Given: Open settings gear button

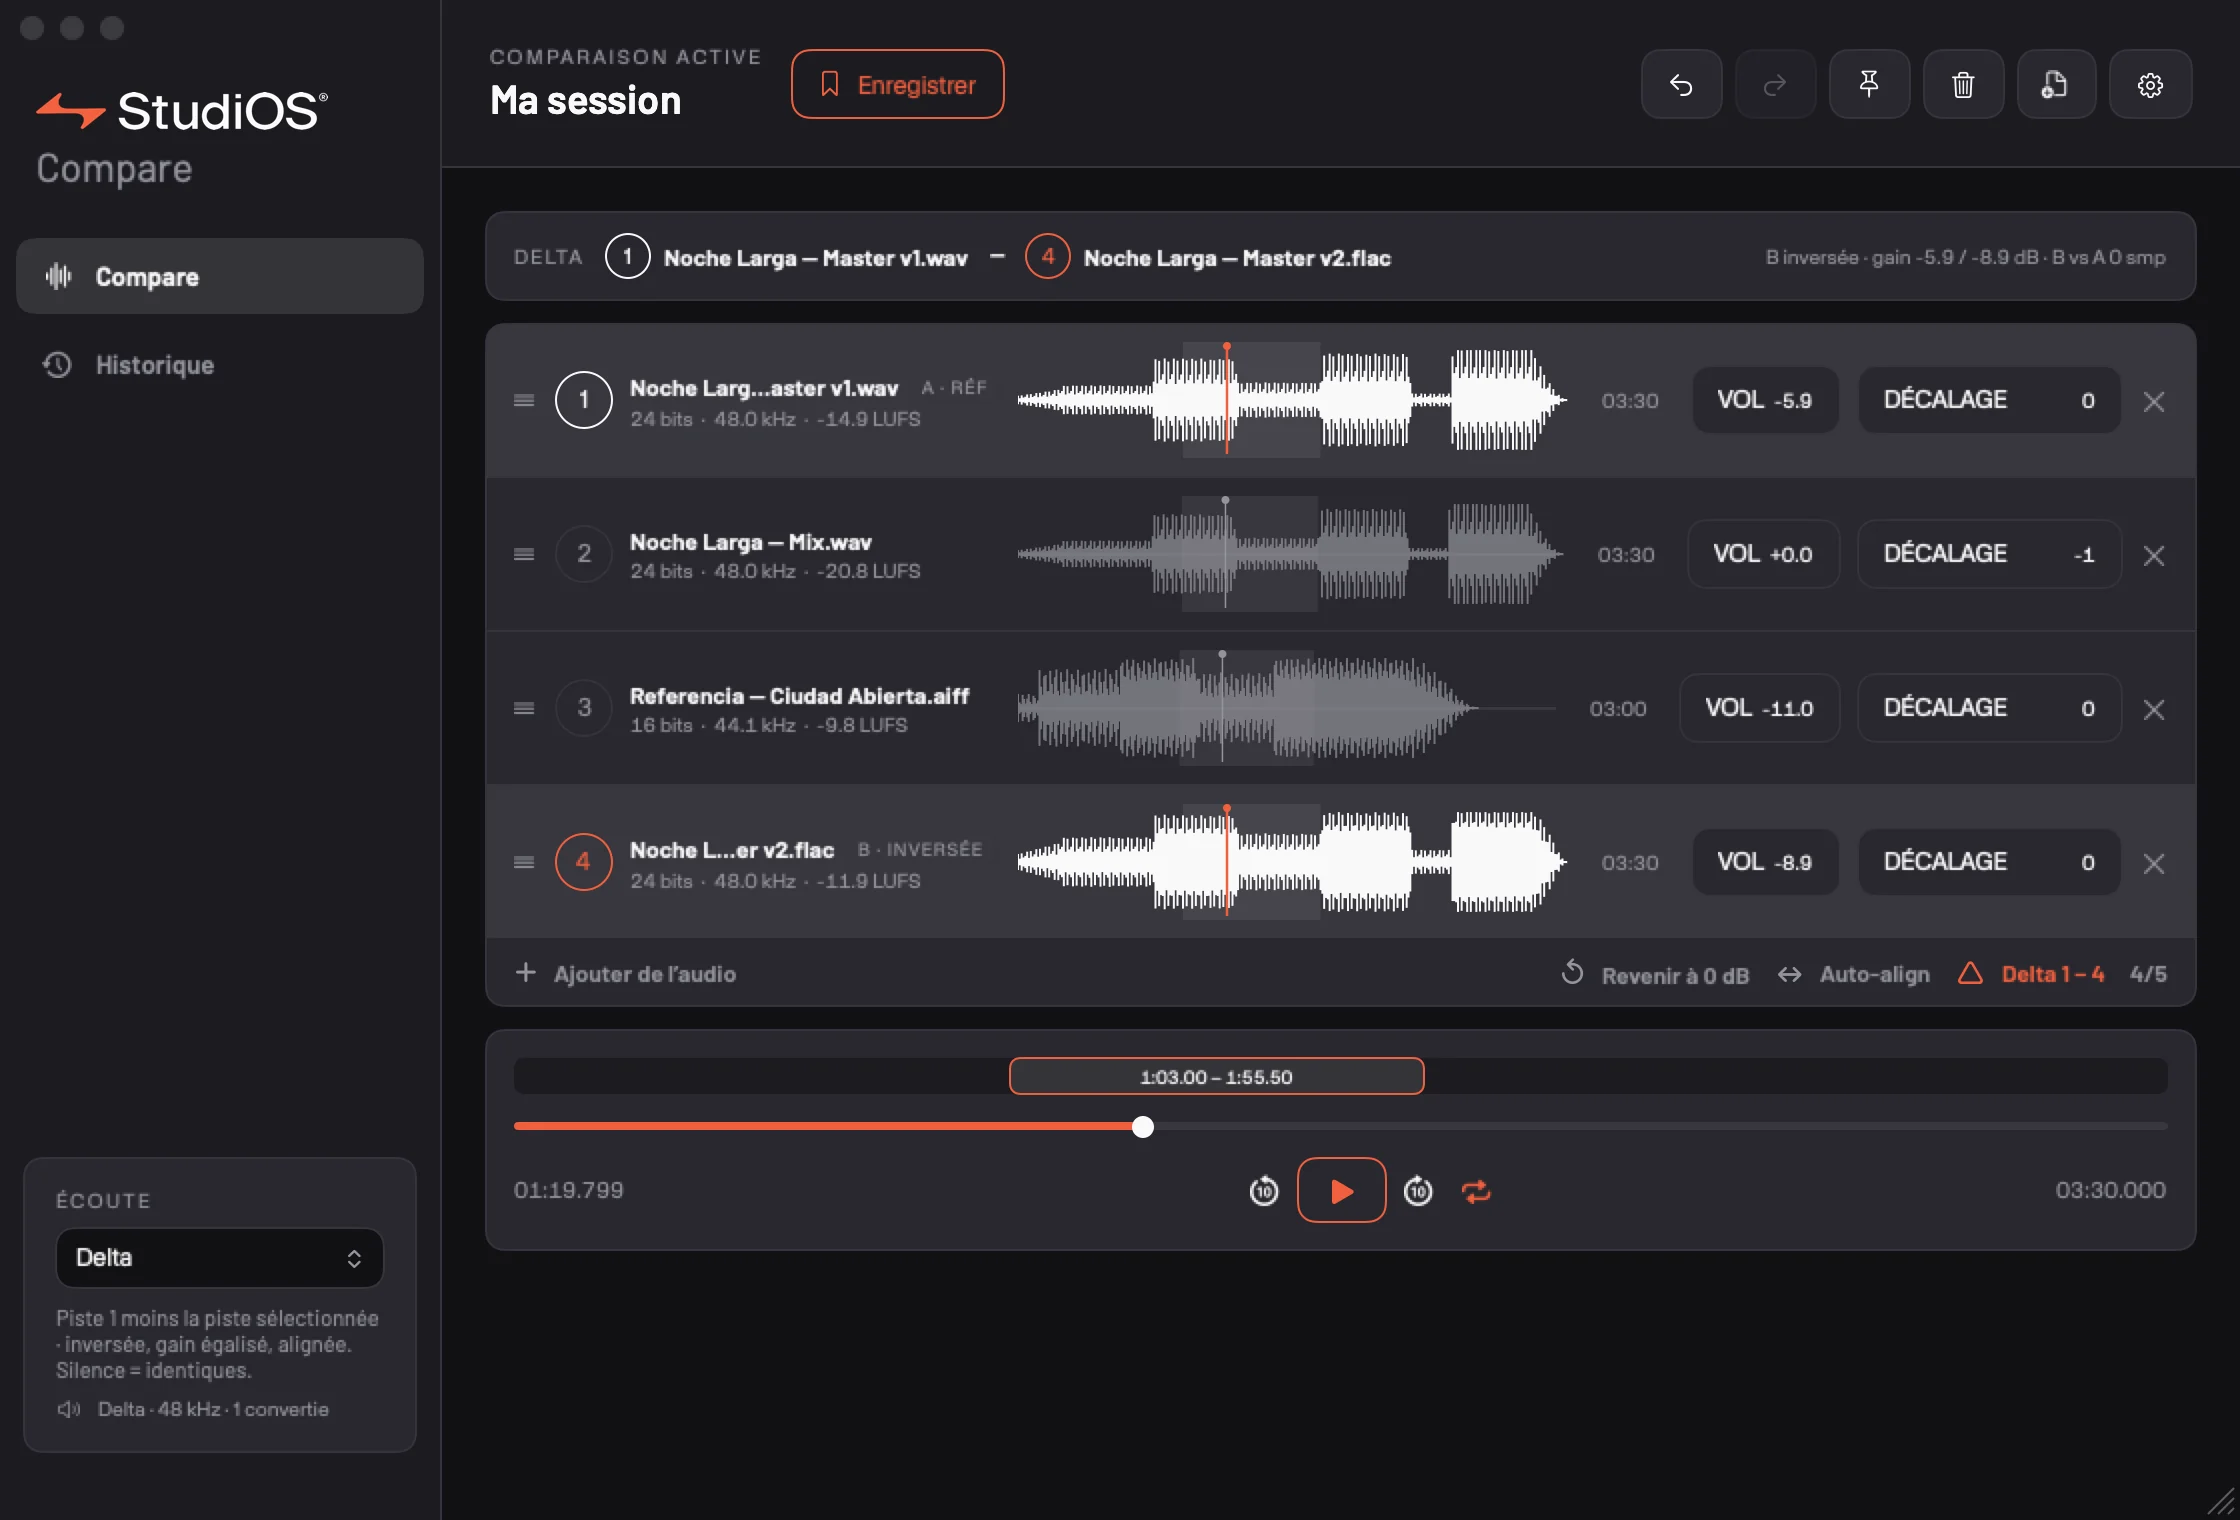Looking at the screenshot, I should point(2150,85).
